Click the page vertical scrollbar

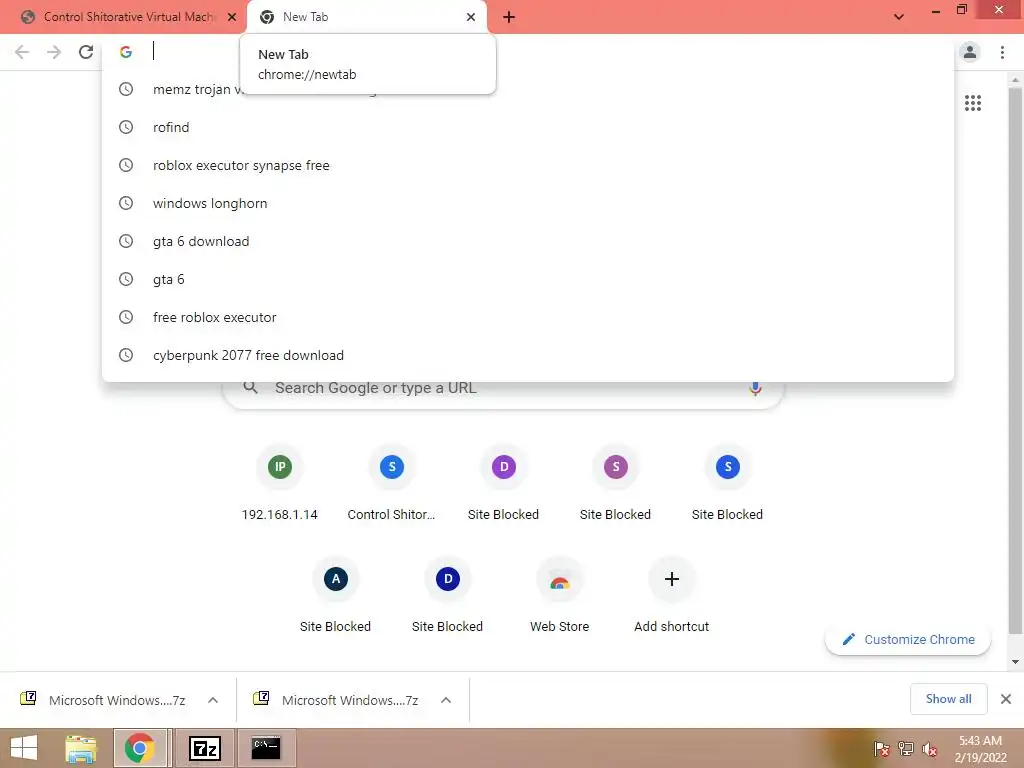[x=1015, y=359]
